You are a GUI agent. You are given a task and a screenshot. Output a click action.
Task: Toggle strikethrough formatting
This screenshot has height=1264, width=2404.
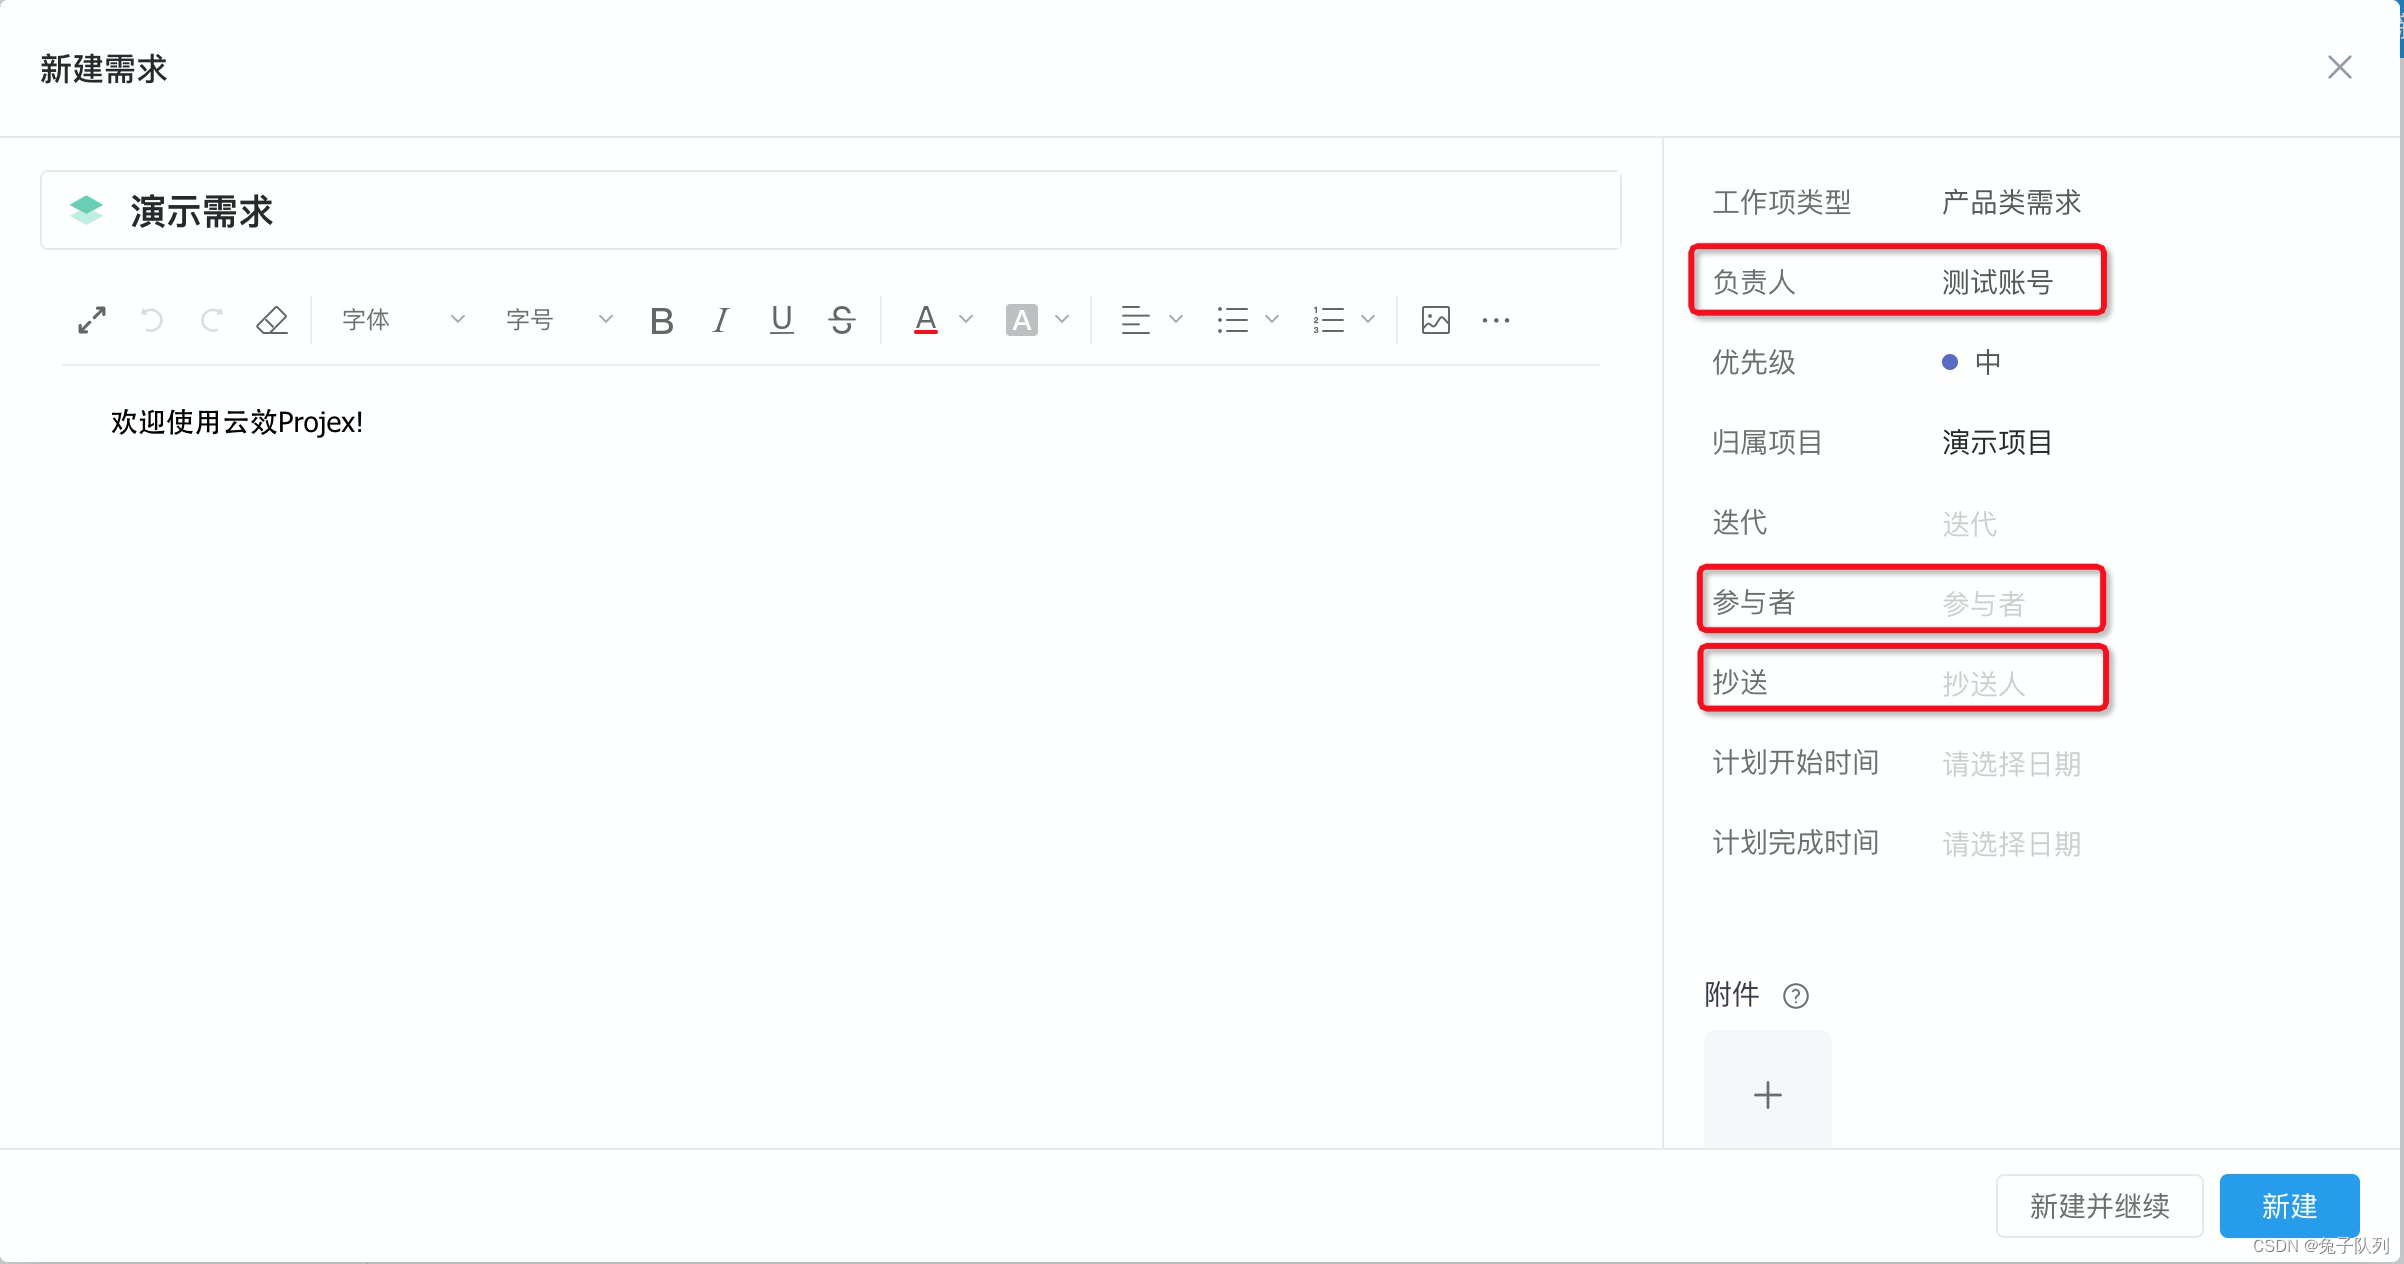click(842, 320)
